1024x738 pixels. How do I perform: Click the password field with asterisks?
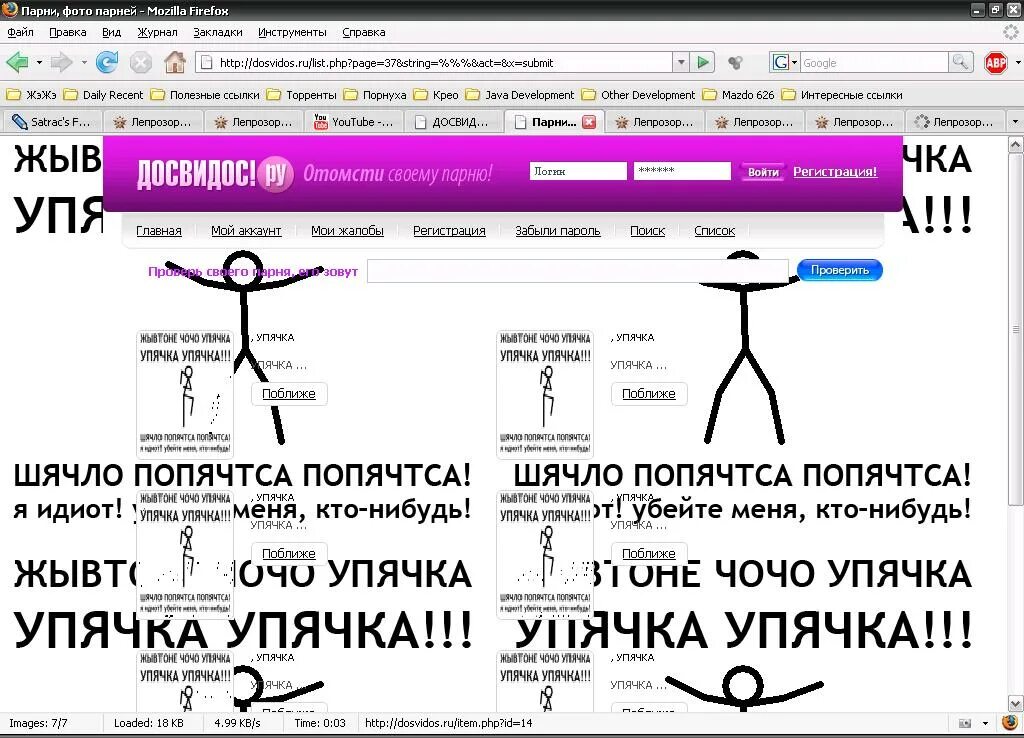click(x=682, y=171)
